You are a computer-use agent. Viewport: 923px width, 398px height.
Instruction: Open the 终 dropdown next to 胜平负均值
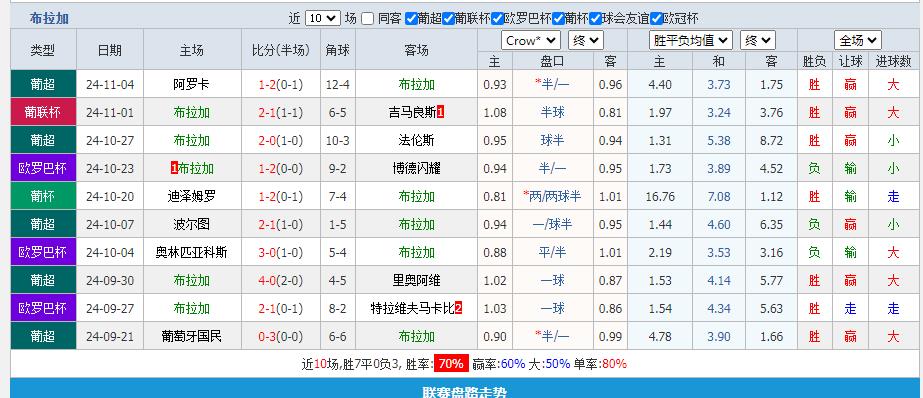coord(758,41)
